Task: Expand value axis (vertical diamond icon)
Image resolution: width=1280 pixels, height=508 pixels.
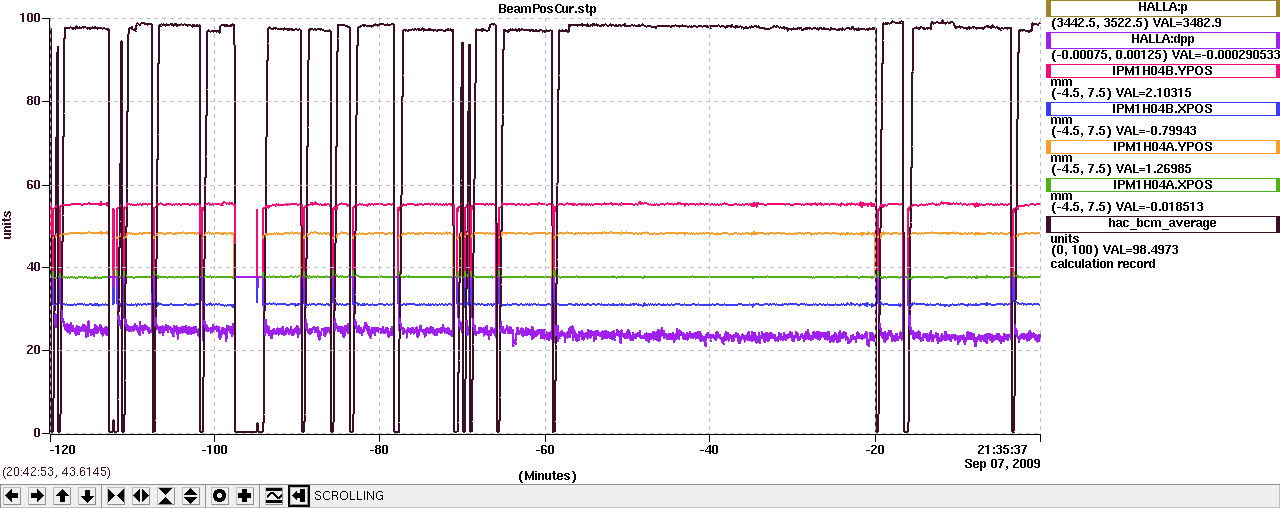Action: coord(191,496)
